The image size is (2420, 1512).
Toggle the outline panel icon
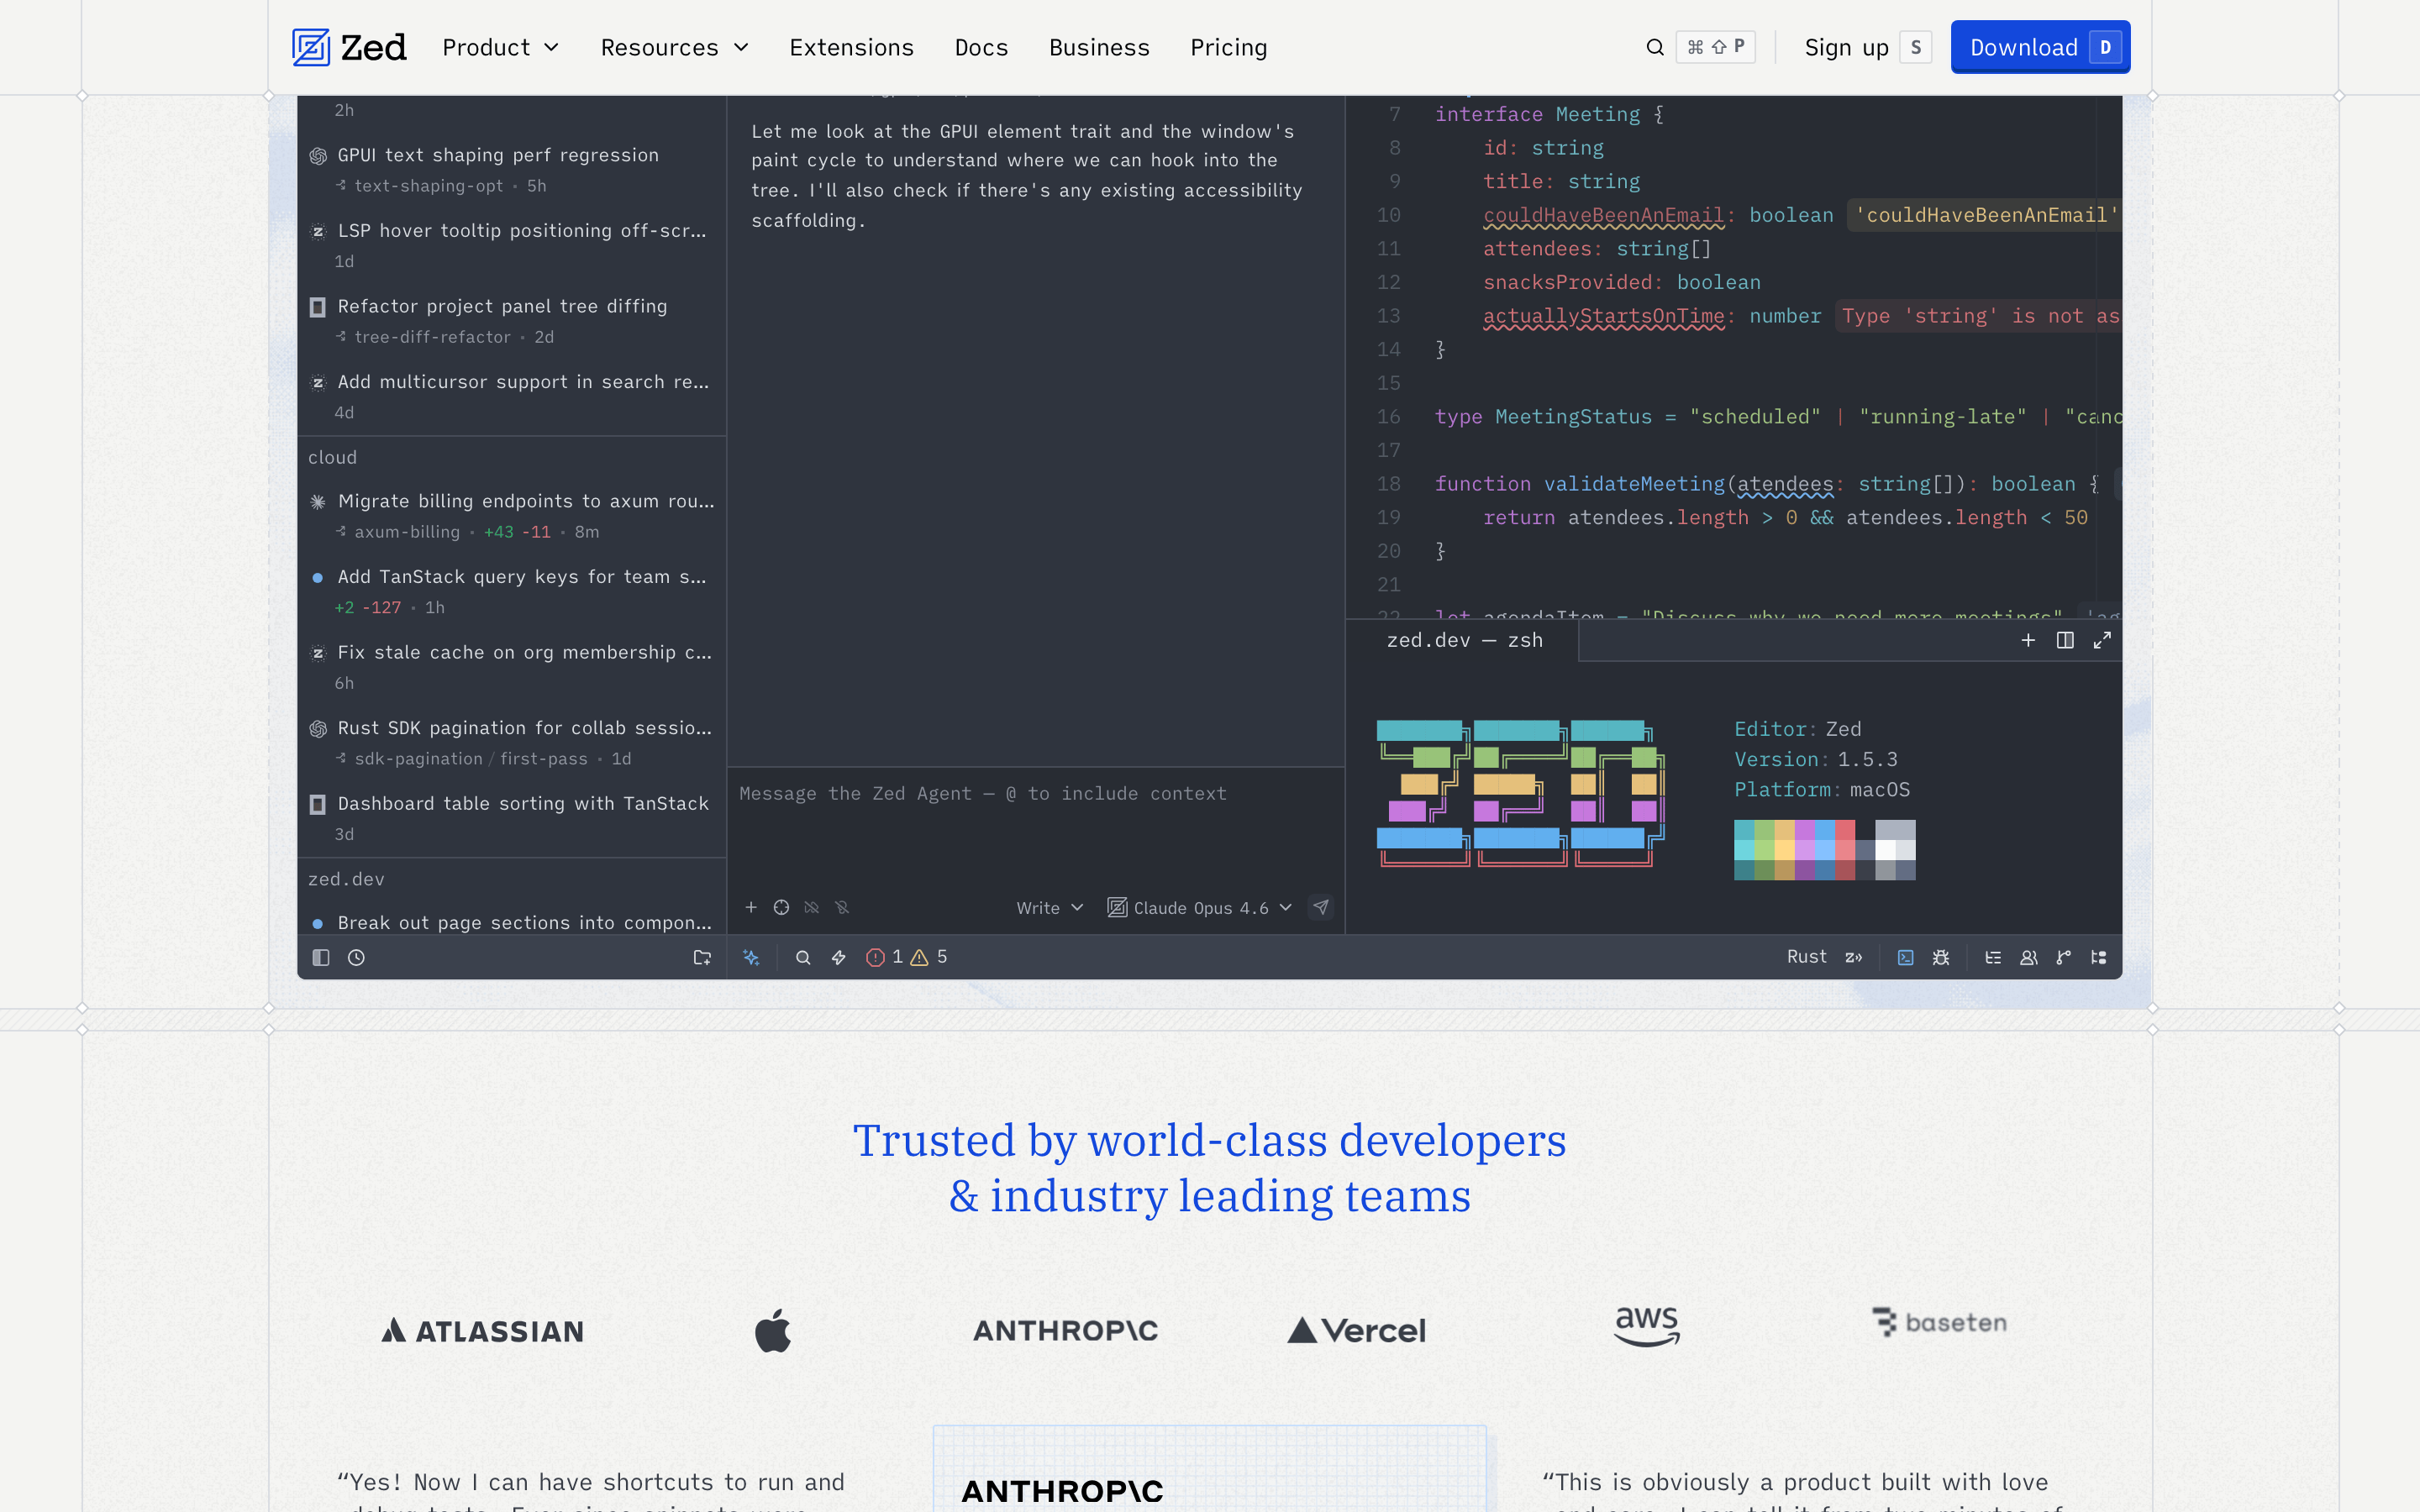(x=1993, y=957)
